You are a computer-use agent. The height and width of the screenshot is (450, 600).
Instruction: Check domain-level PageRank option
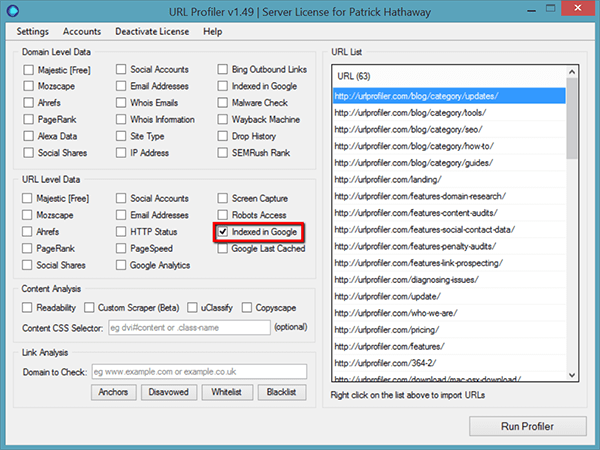coord(28,119)
